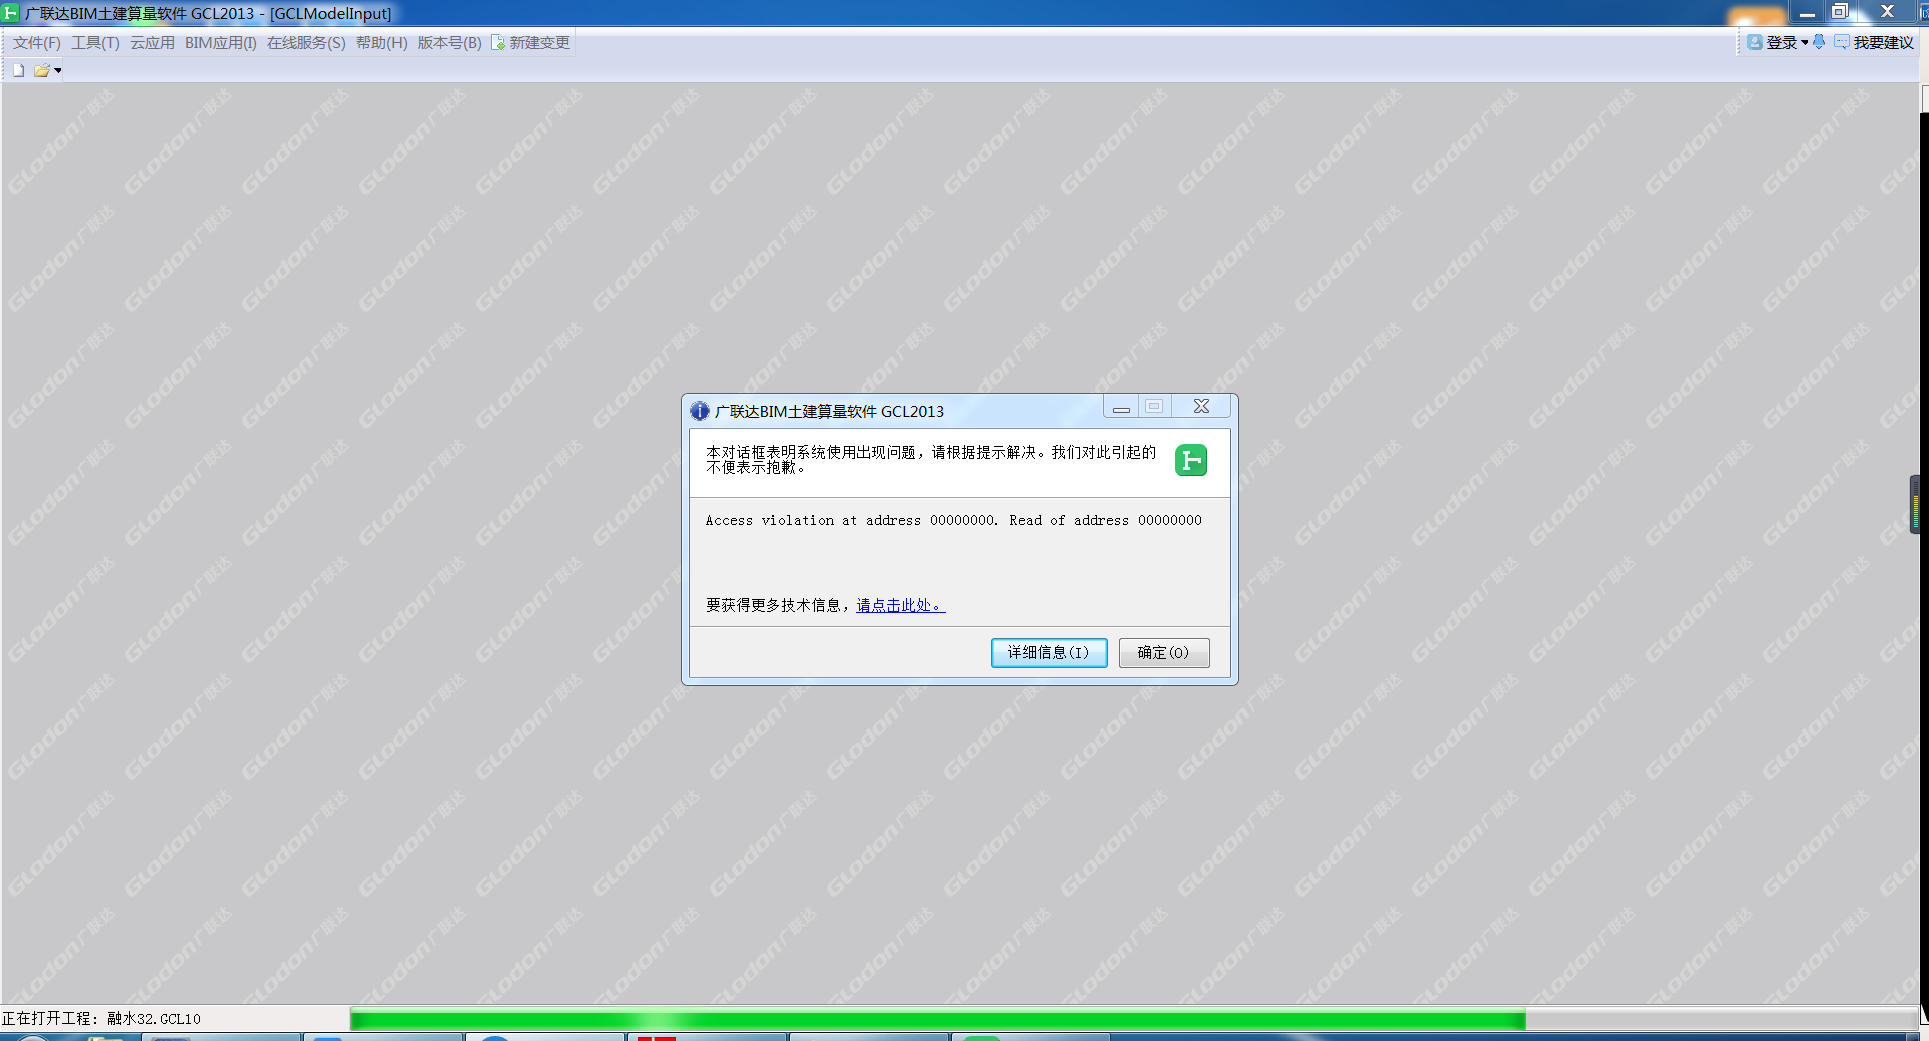This screenshot has height=1041, width=1929.
Task: Open the 文件(F) menu
Action: tap(37, 43)
